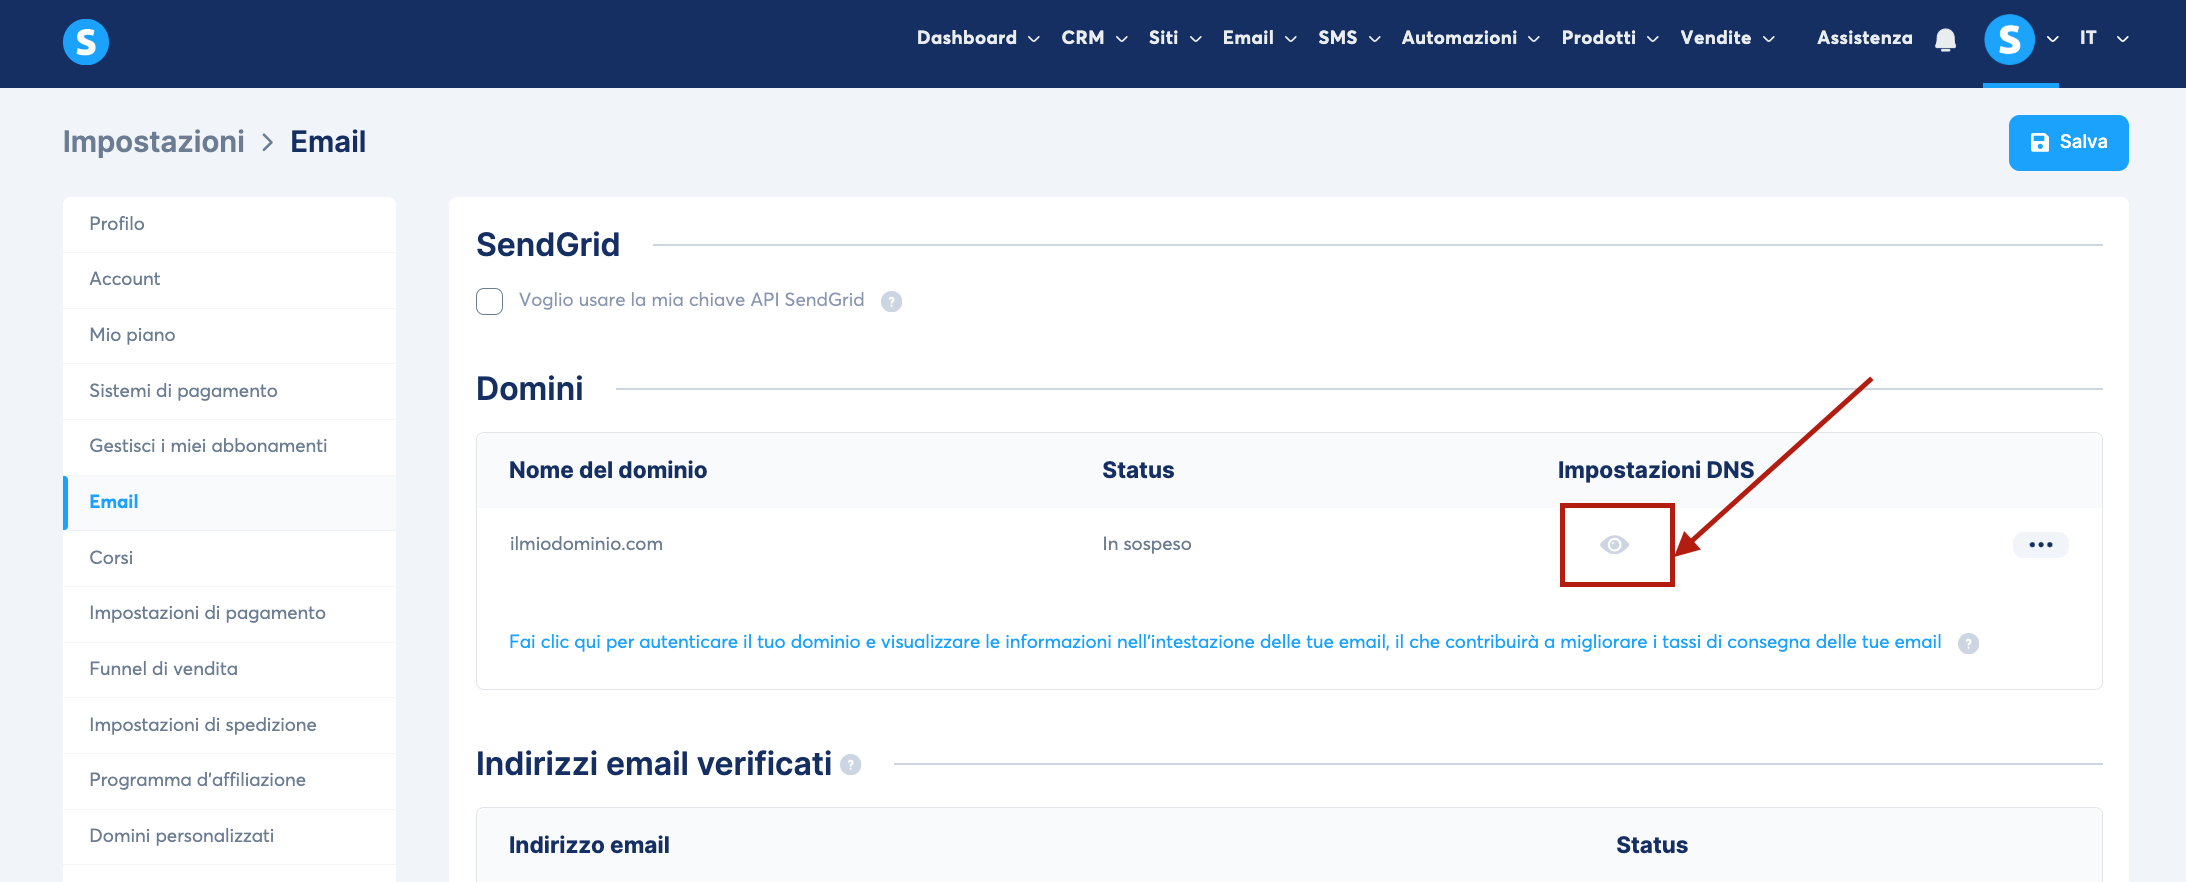Expand the Vendite dropdown menu

tap(1727, 38)
